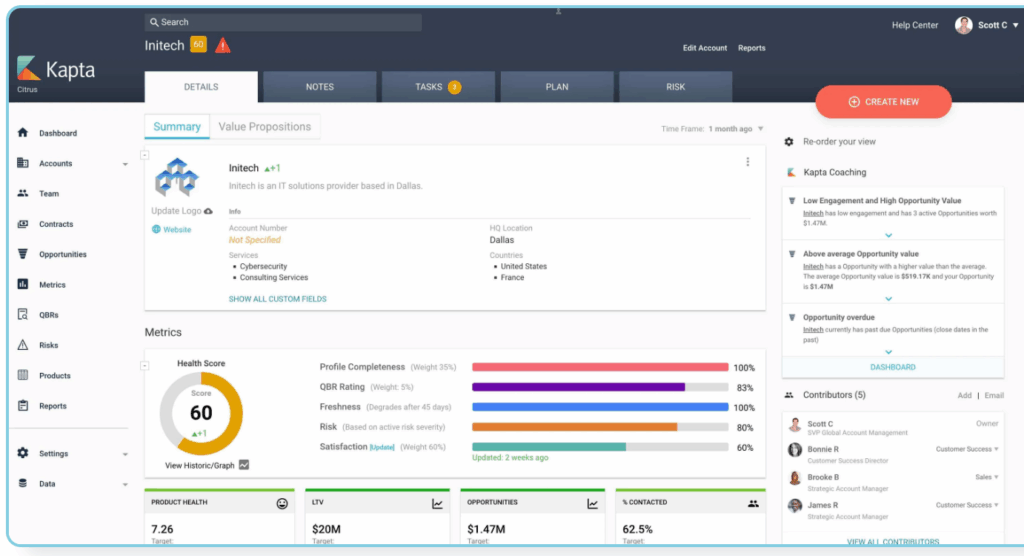Click the Health Score donut chart

pos(201,413)
